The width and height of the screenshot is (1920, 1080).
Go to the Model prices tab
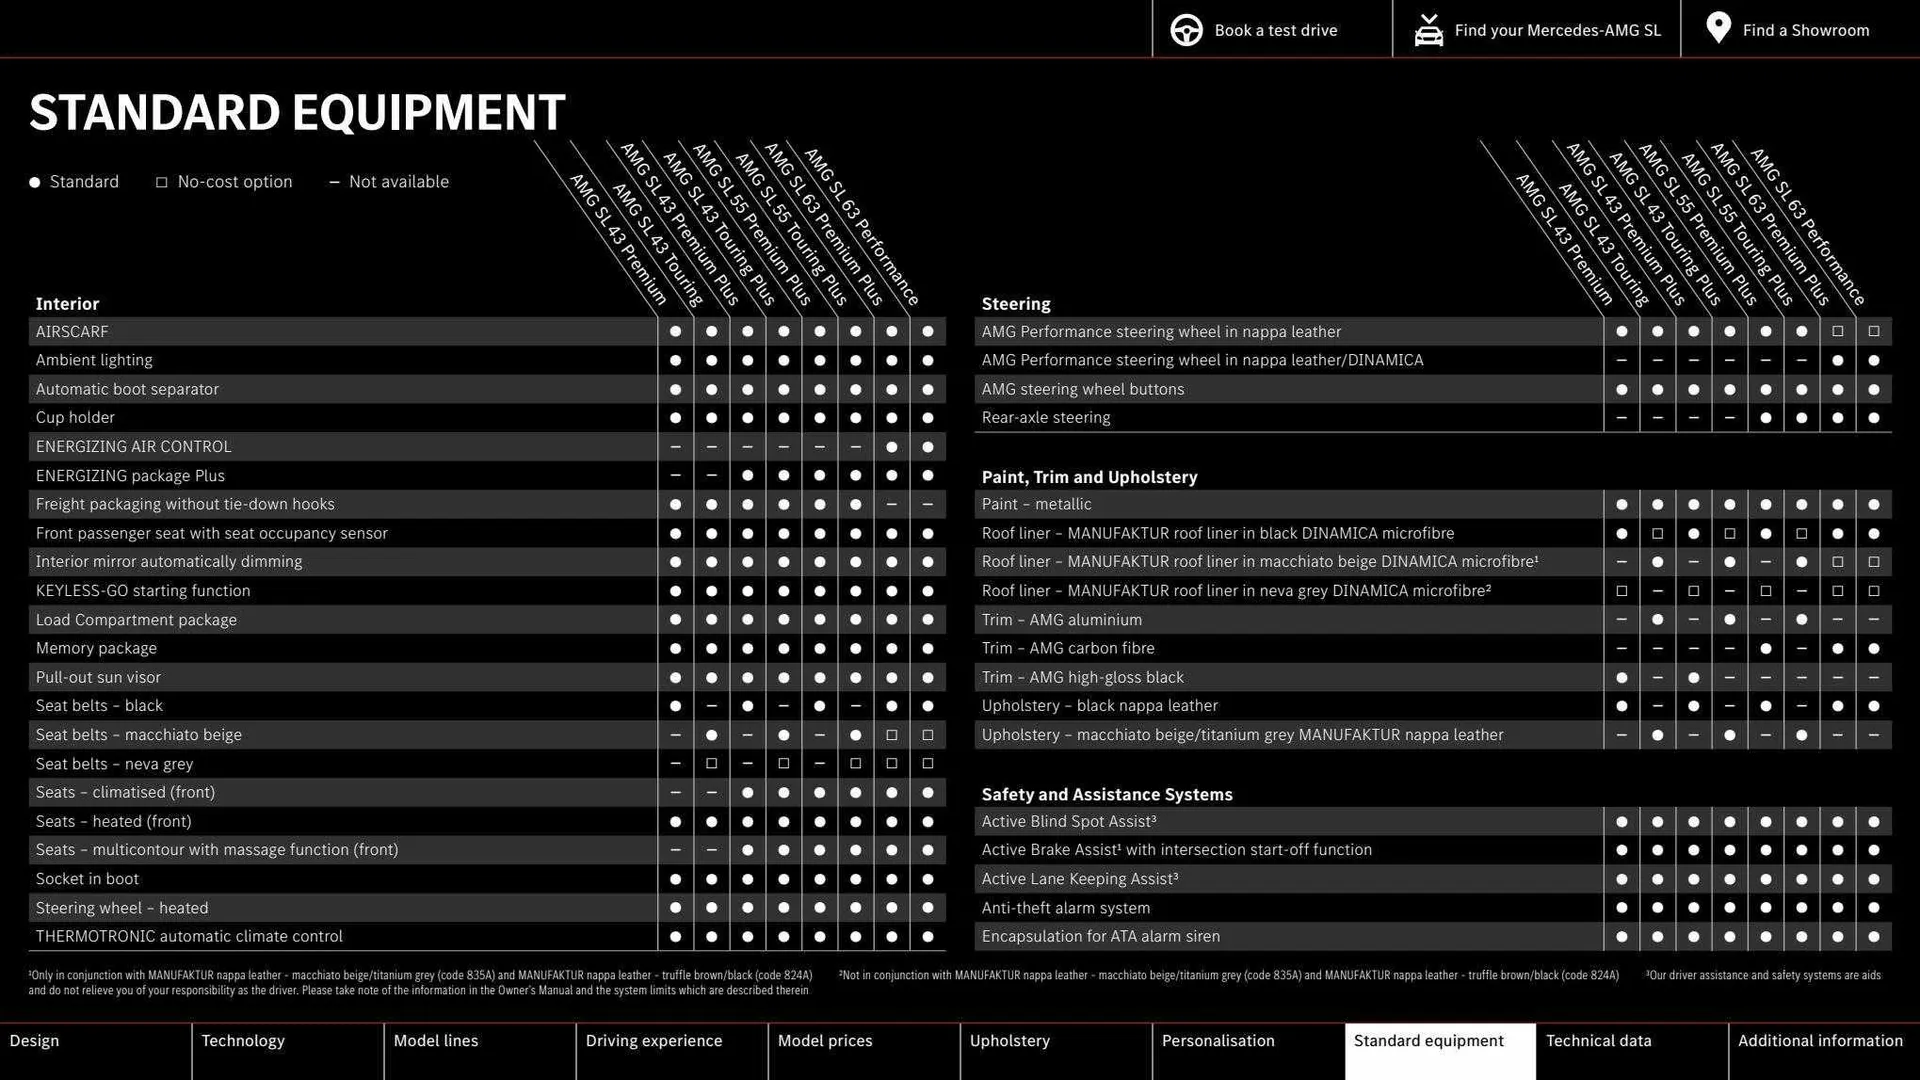pos(825,1041)
